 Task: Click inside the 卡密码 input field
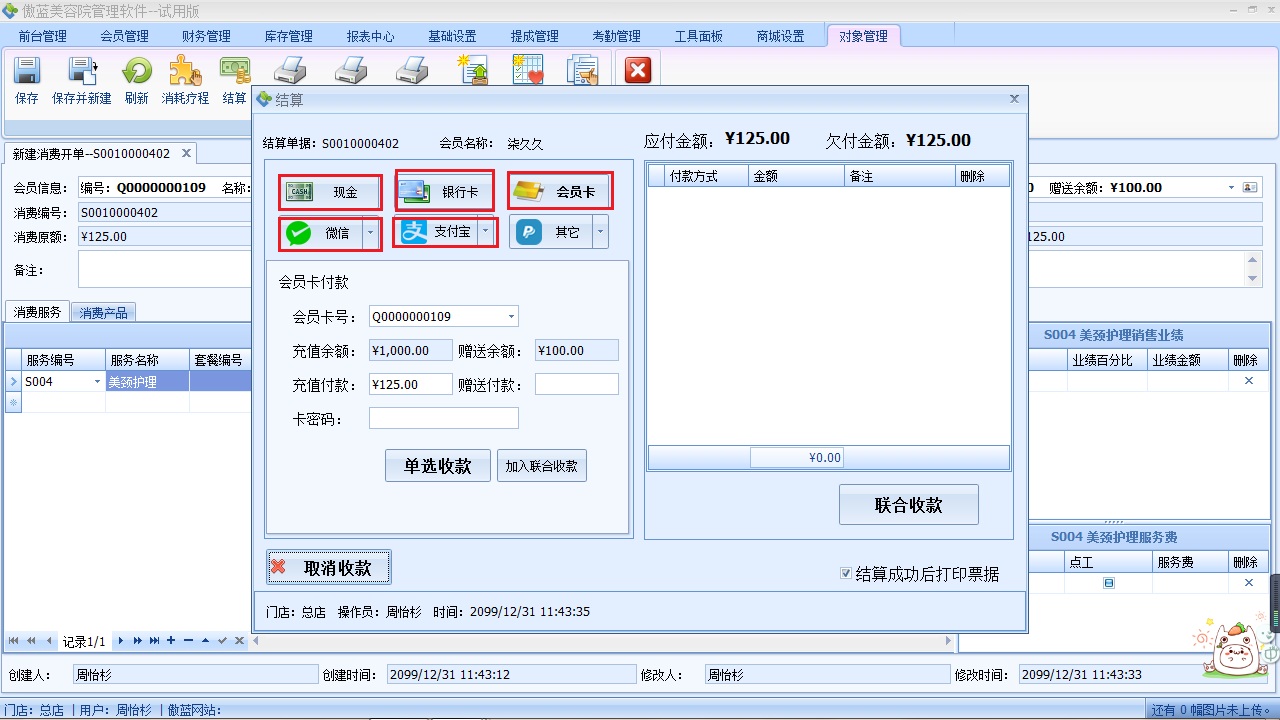(443, 417)
